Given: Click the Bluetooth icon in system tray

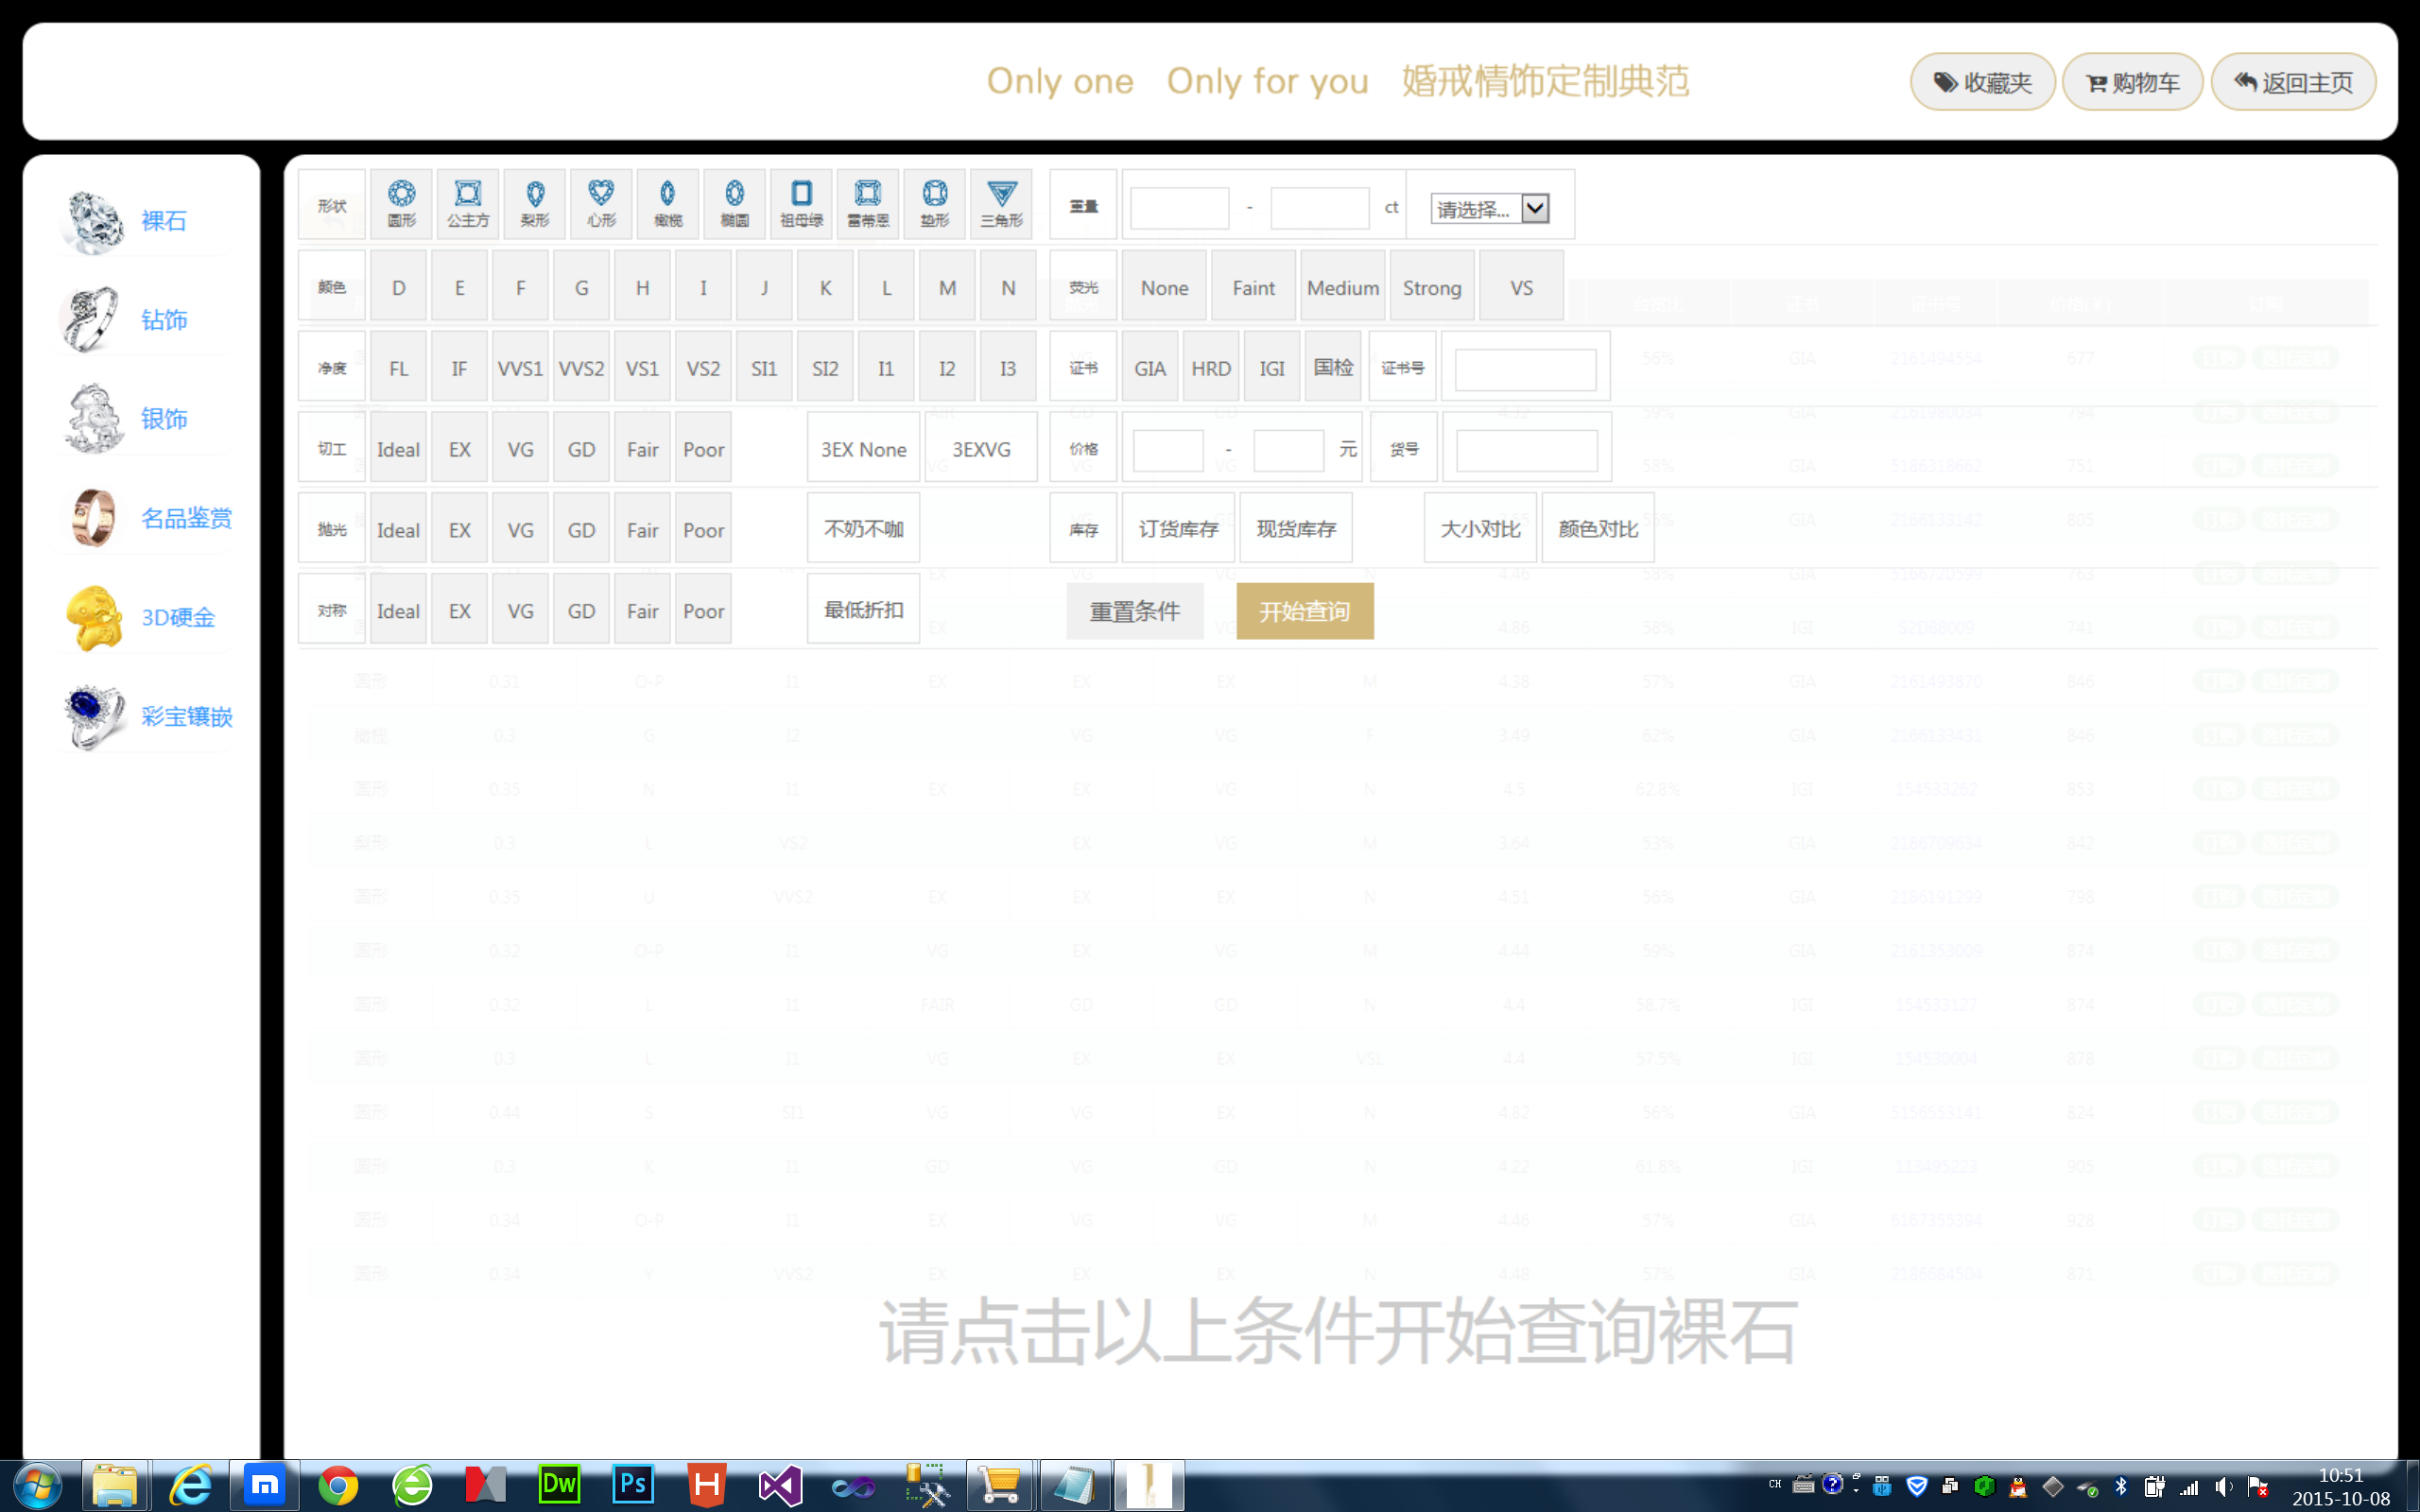Looking at the screenshot, I should tap(2121, 1487).
